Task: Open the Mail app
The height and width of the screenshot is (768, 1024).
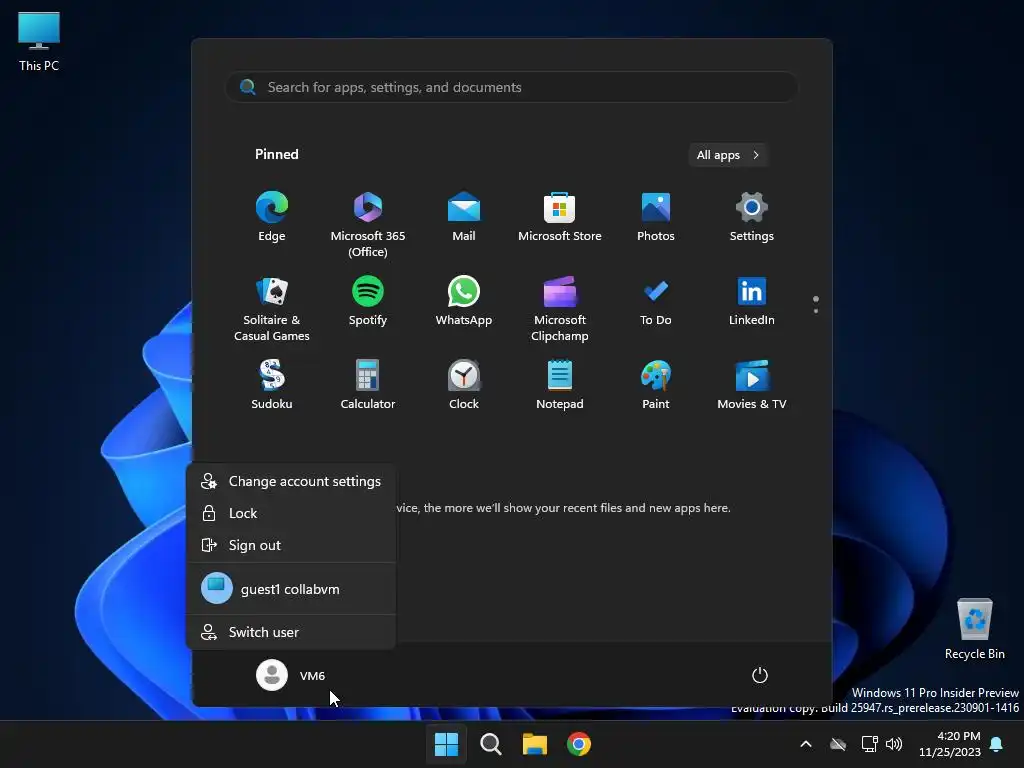Action: (464, 217)
